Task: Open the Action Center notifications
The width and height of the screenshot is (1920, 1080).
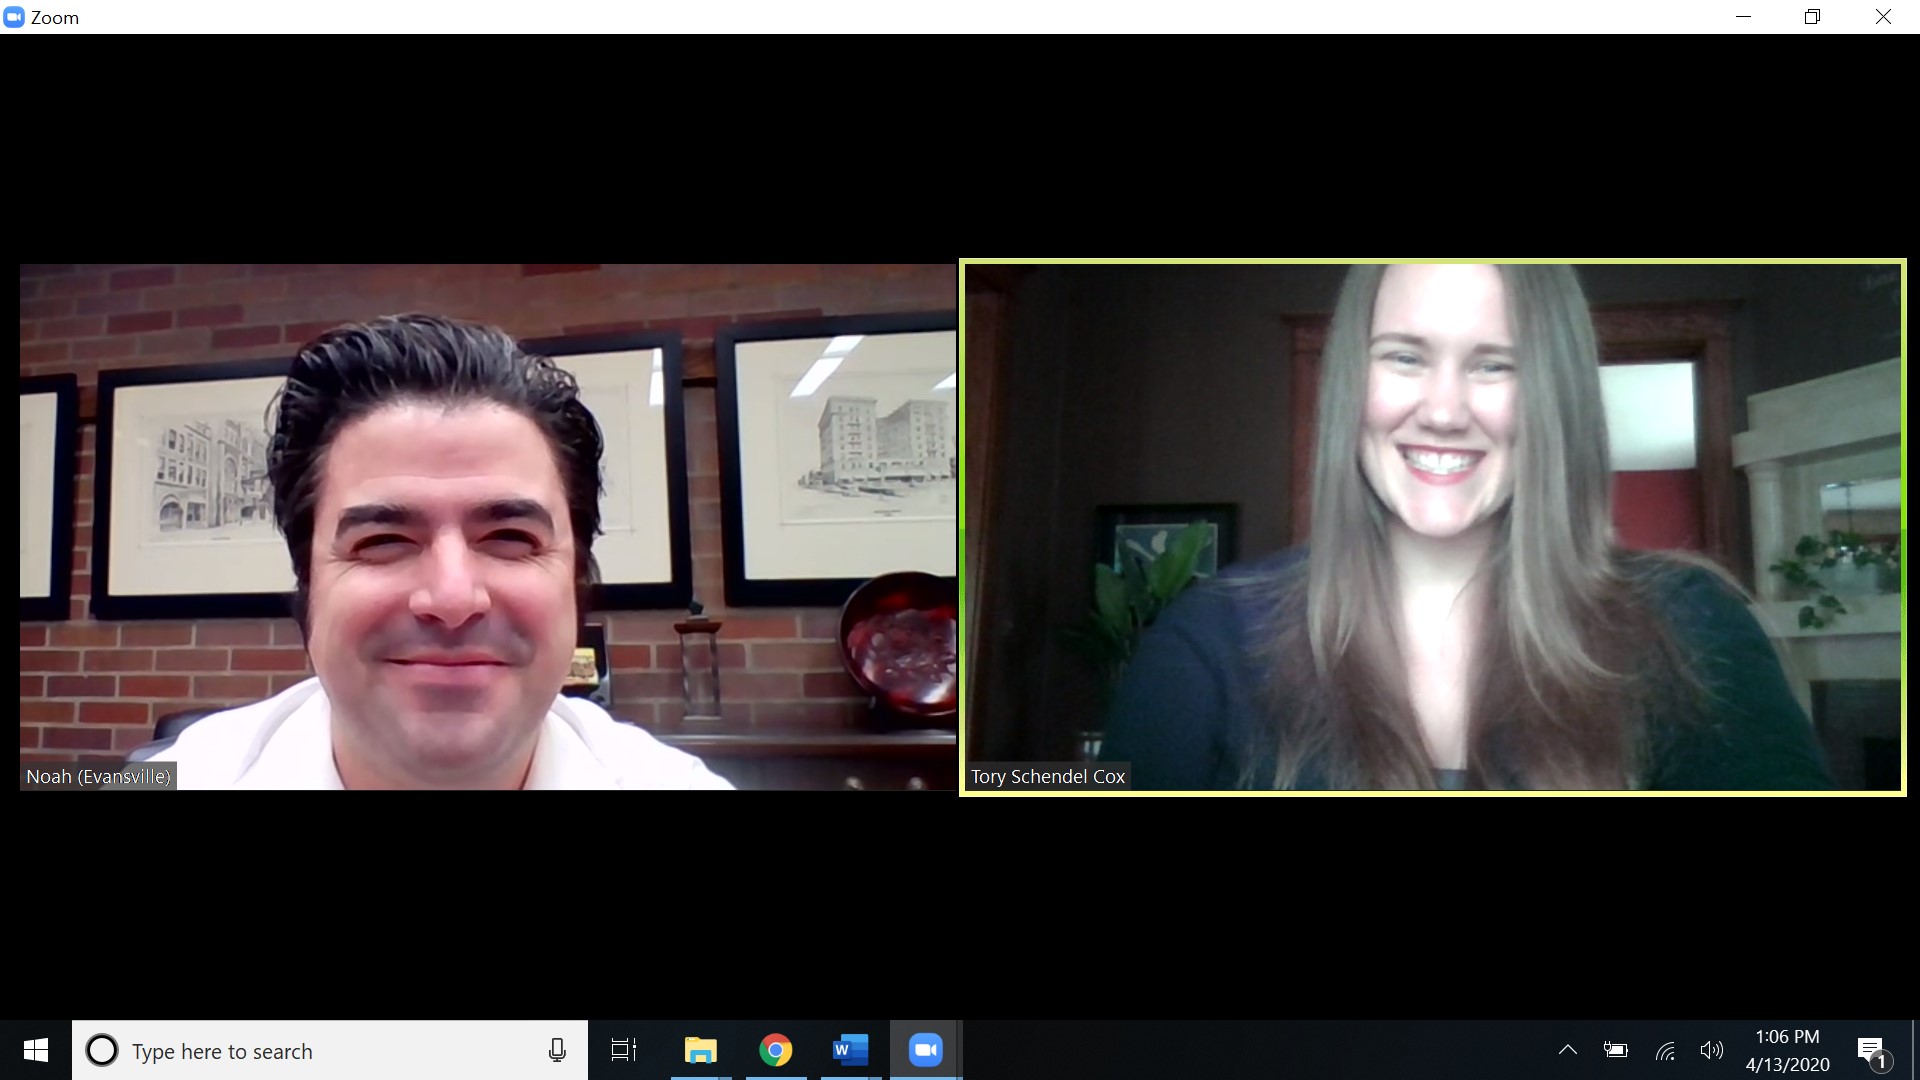Action: click(x=1871, y=1050)
